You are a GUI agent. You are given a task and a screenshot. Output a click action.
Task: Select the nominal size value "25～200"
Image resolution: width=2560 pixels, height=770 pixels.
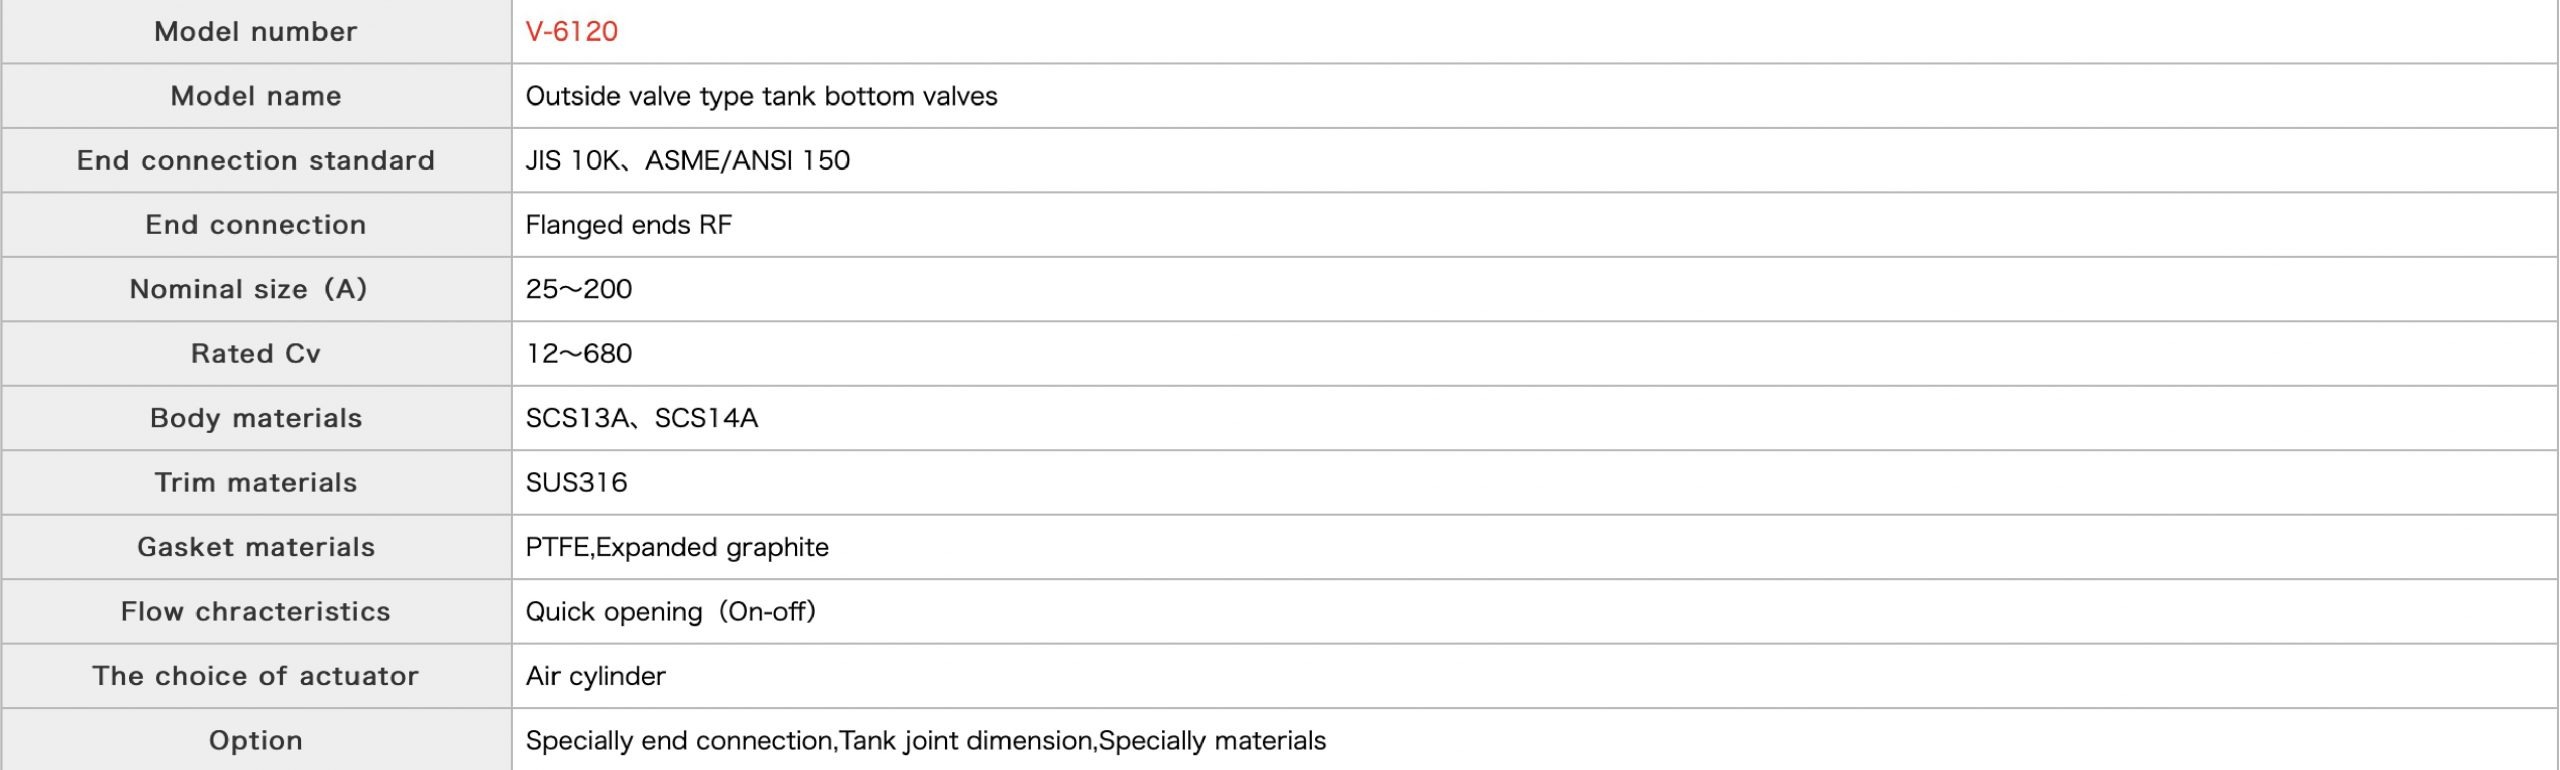click(578, 289)
